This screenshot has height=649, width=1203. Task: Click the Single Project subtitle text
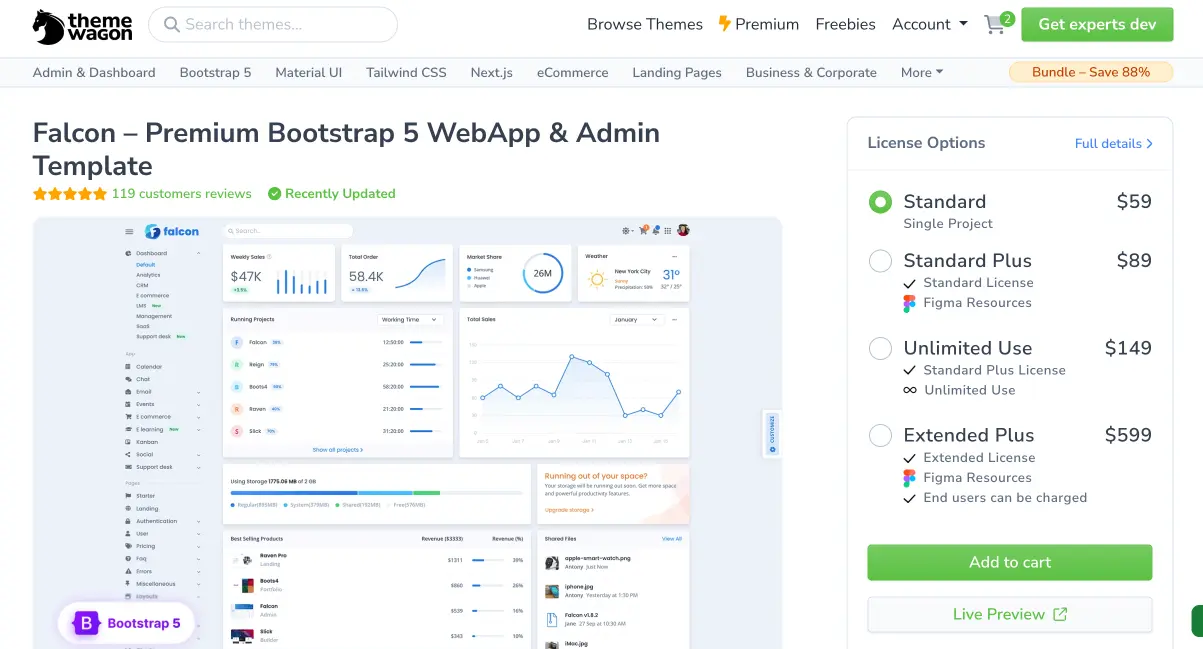(x=948, y=224)
